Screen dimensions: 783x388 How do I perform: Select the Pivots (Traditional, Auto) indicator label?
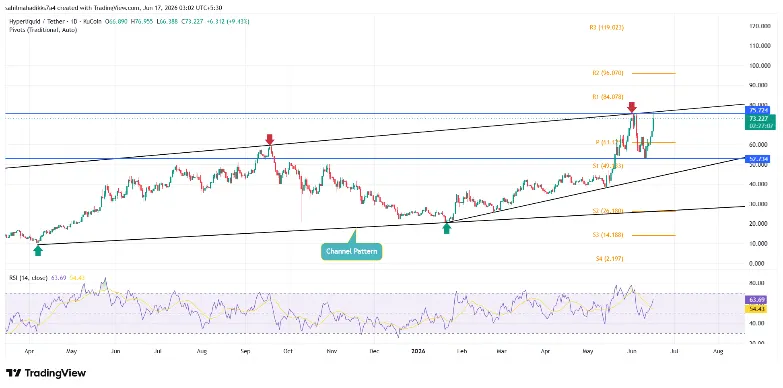coord(43,29)
